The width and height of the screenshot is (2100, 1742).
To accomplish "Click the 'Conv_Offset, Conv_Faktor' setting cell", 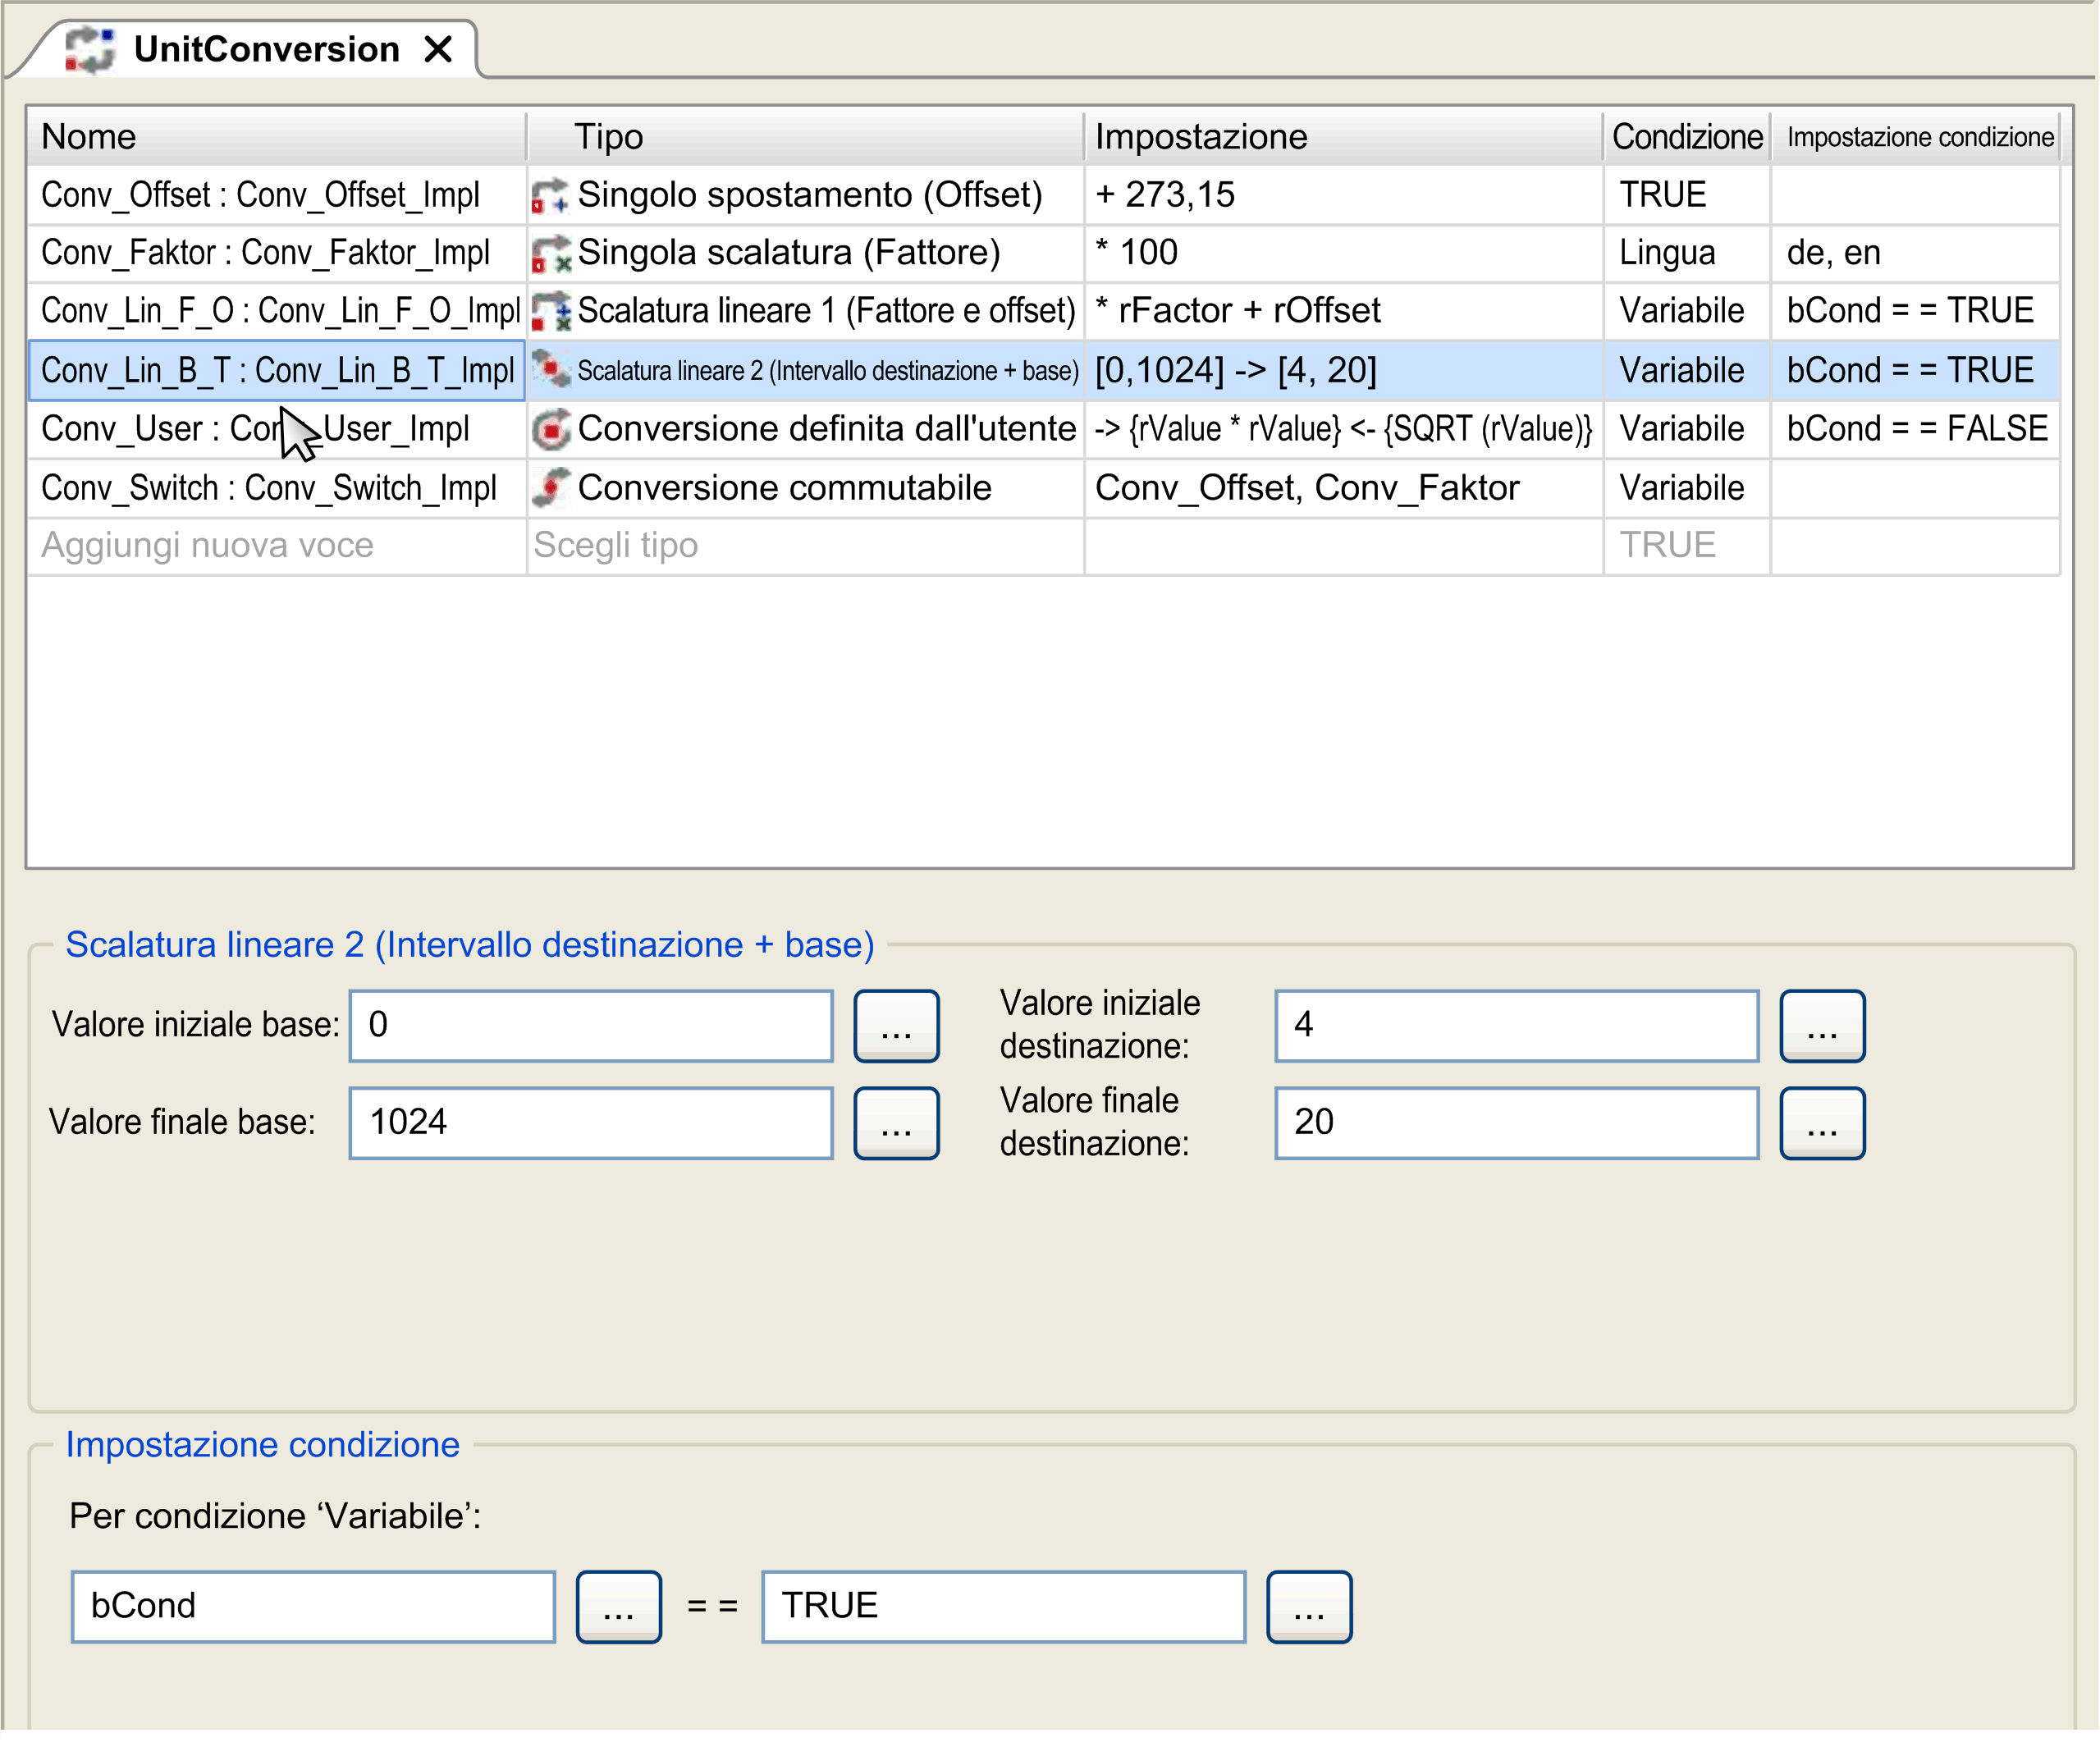I will point(1343,487).
